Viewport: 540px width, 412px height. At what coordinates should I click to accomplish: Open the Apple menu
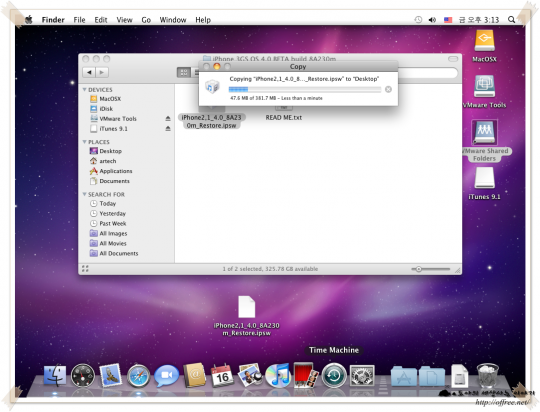coord(29,19)
